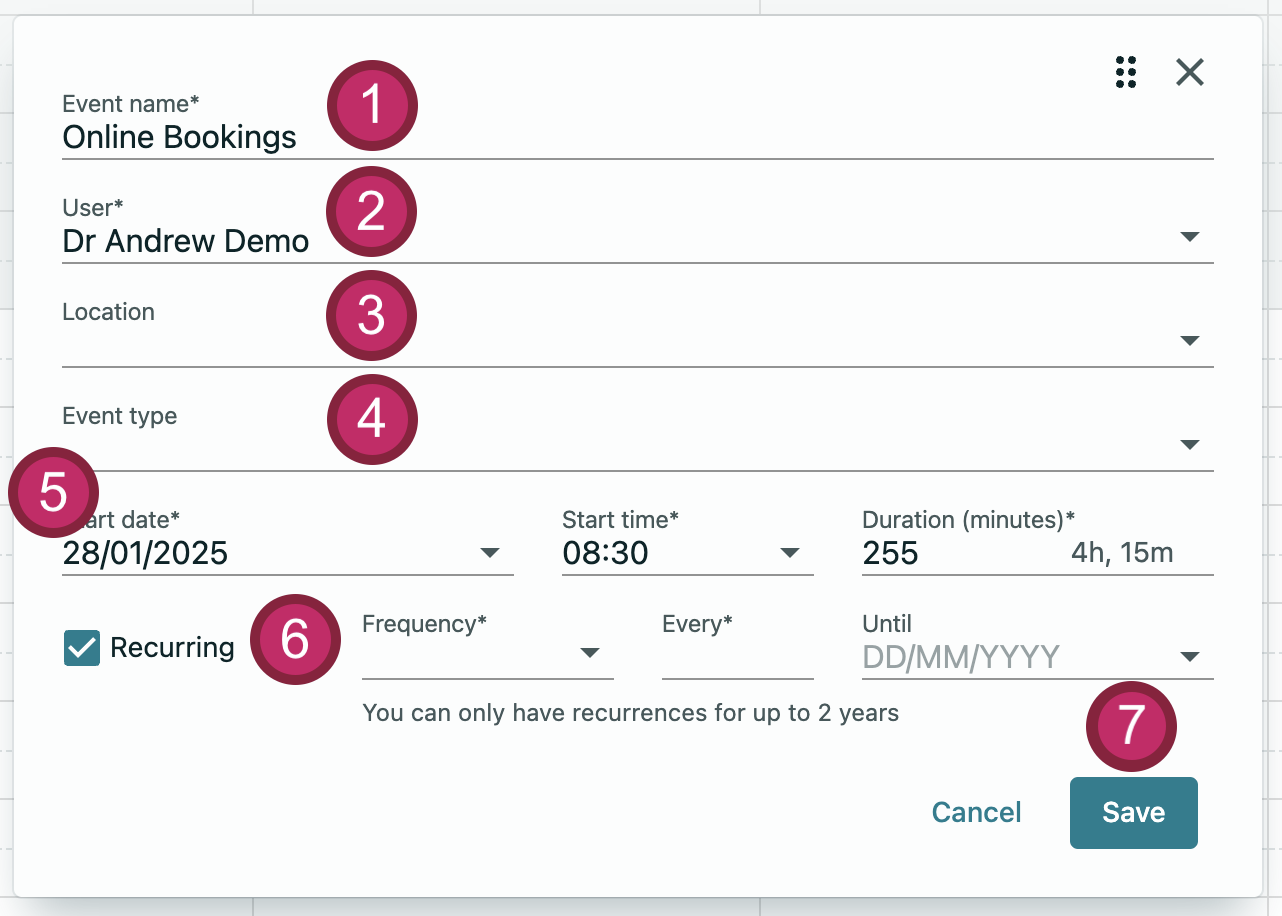Image resolution: width=1282 pixels, height=916 pixels.
Task: Expand the Location dropdown
Action: point(1190,341)
